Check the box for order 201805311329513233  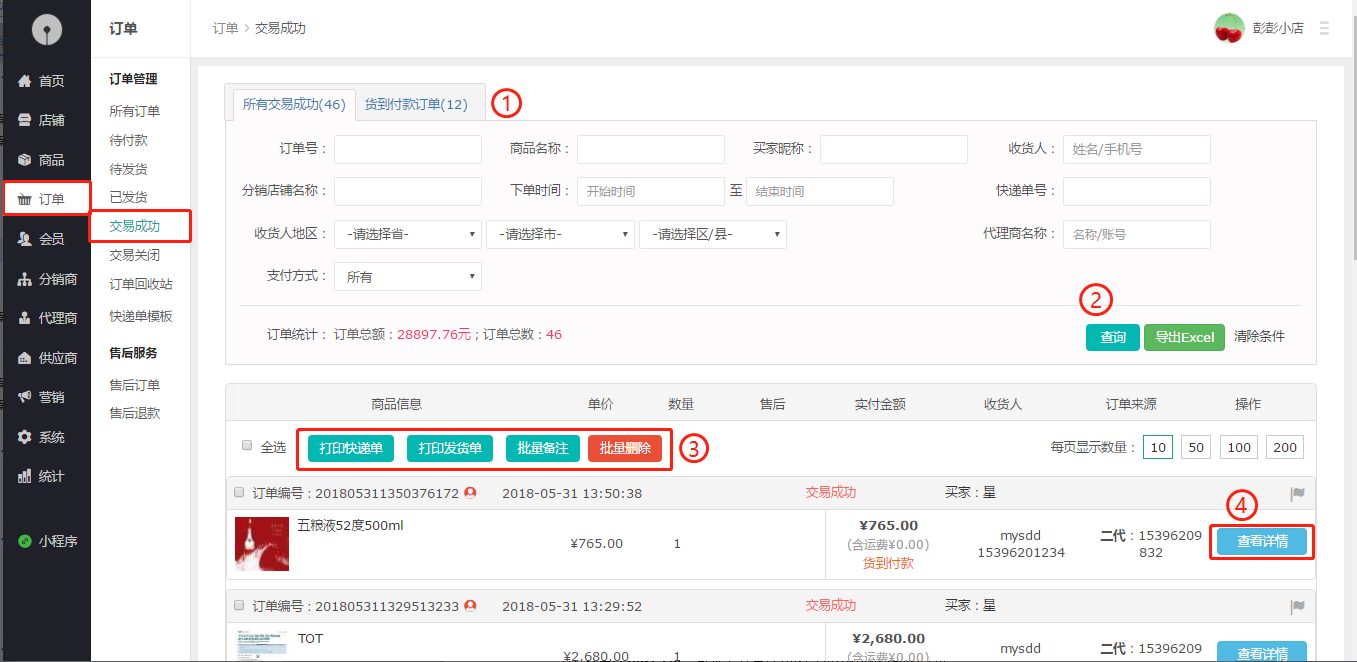[x=239, y=605]
